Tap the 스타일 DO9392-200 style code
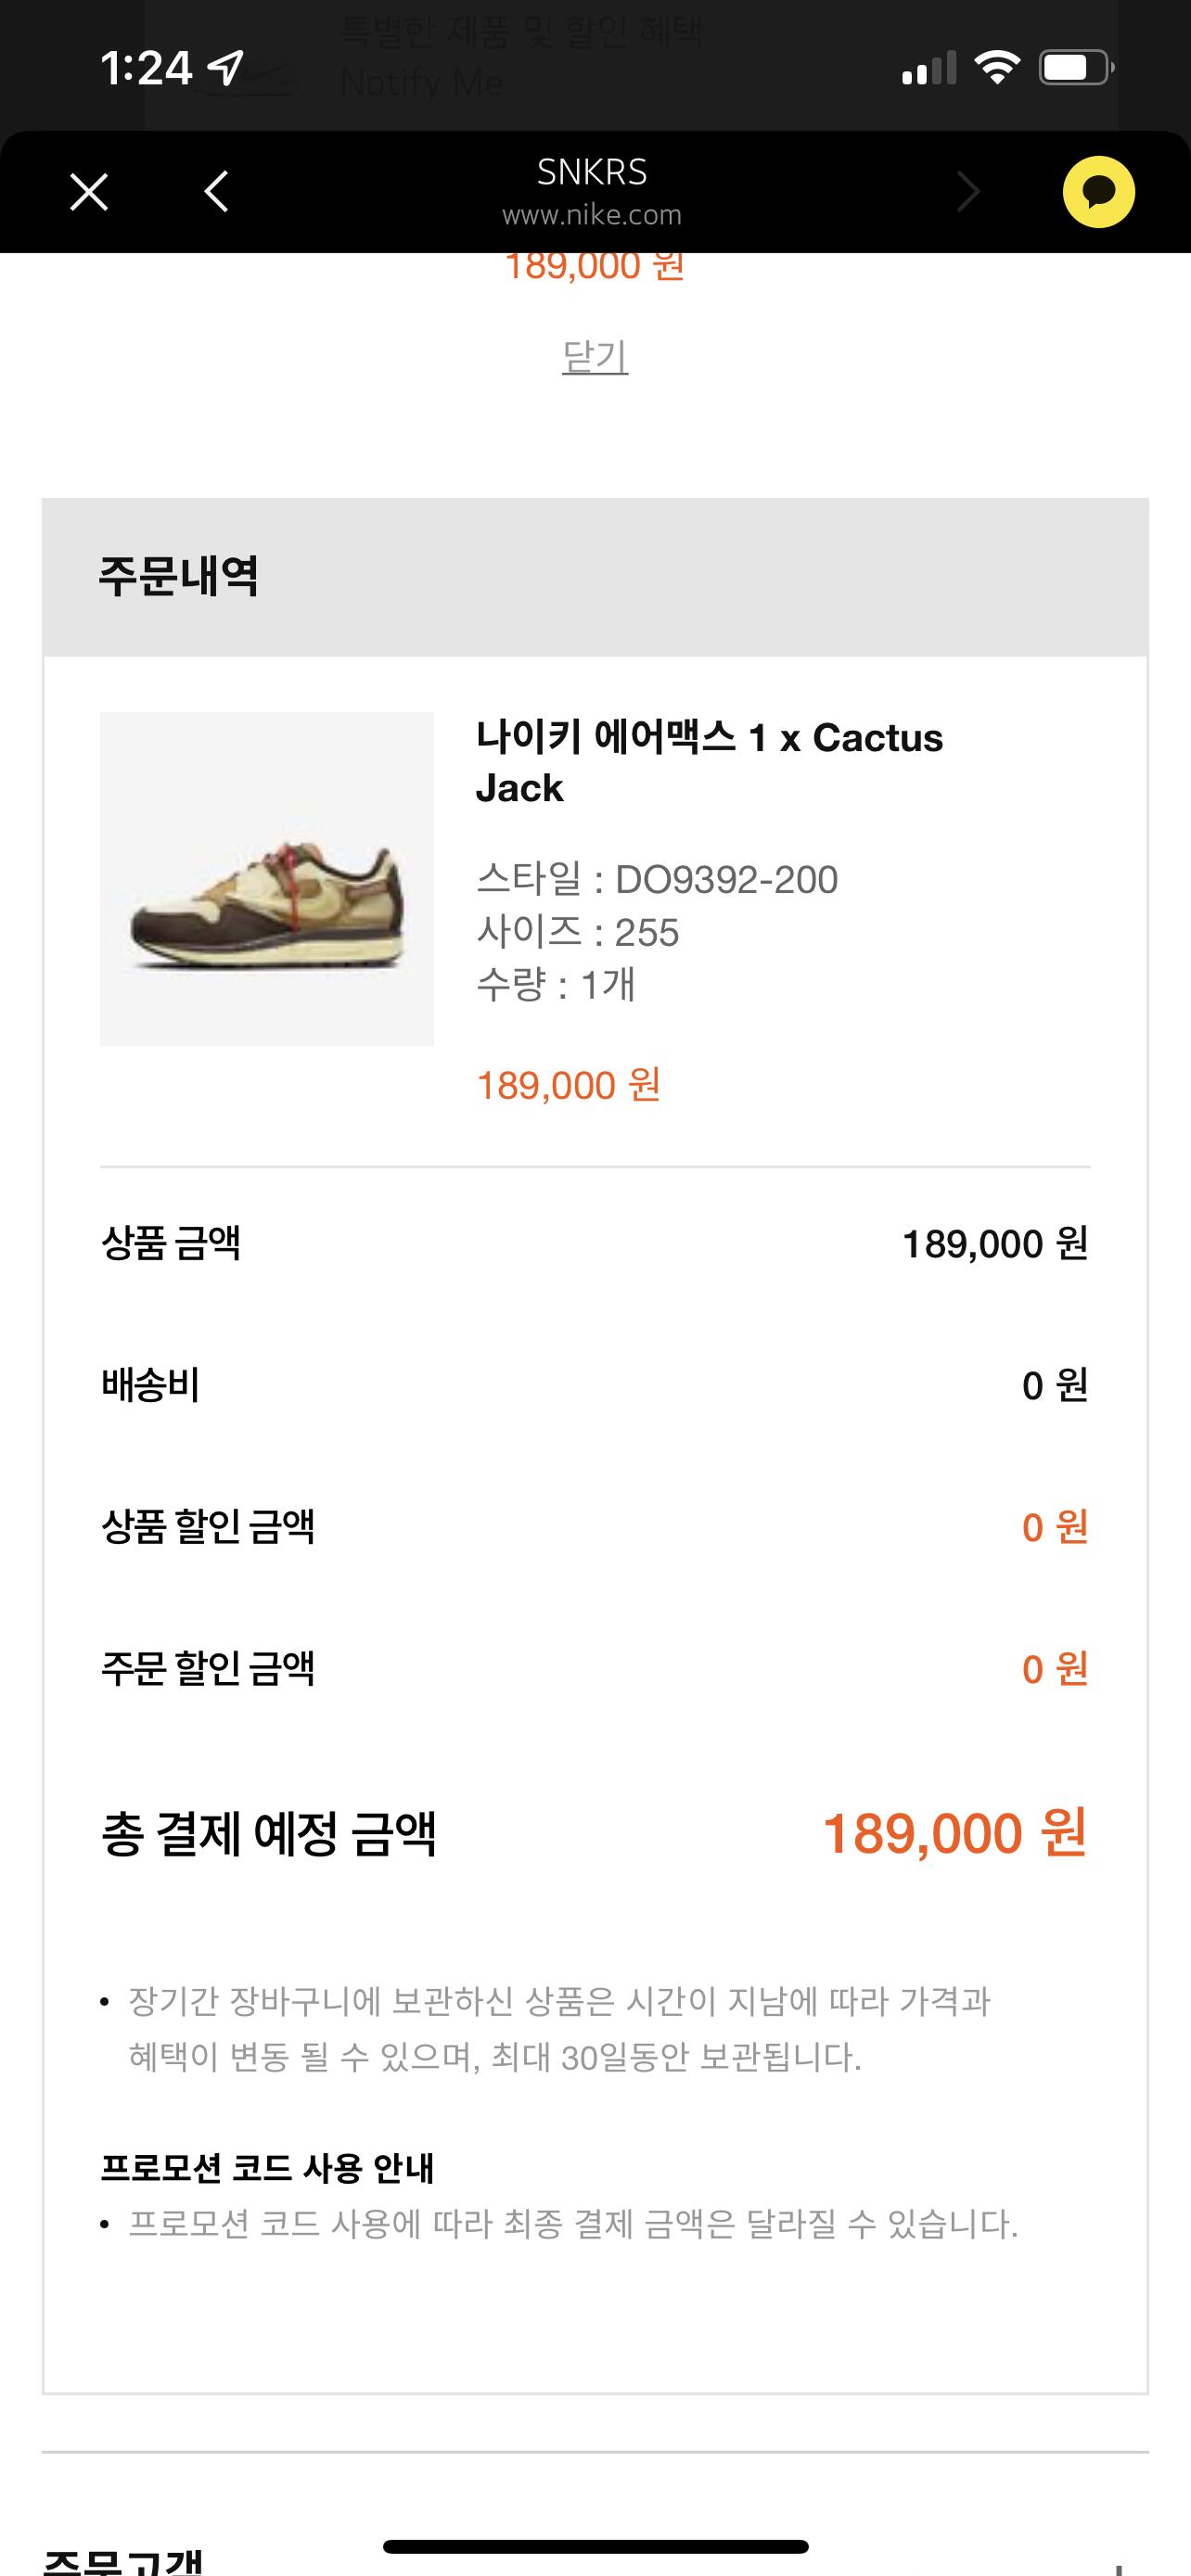The height and width of the screenshot is (2576, 1191). 657,880
